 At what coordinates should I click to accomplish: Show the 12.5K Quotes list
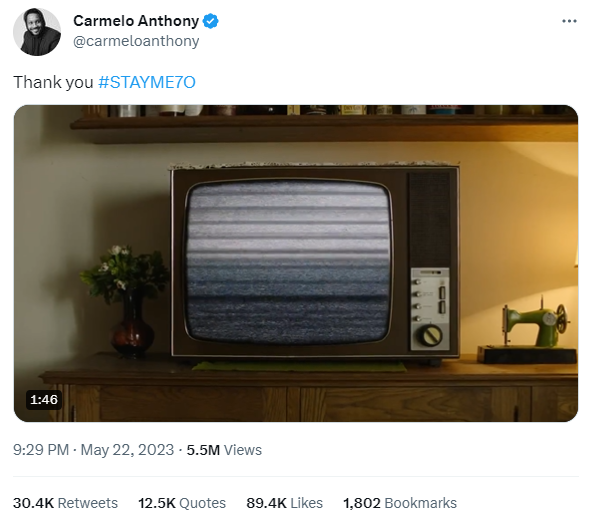coord(182,503)
